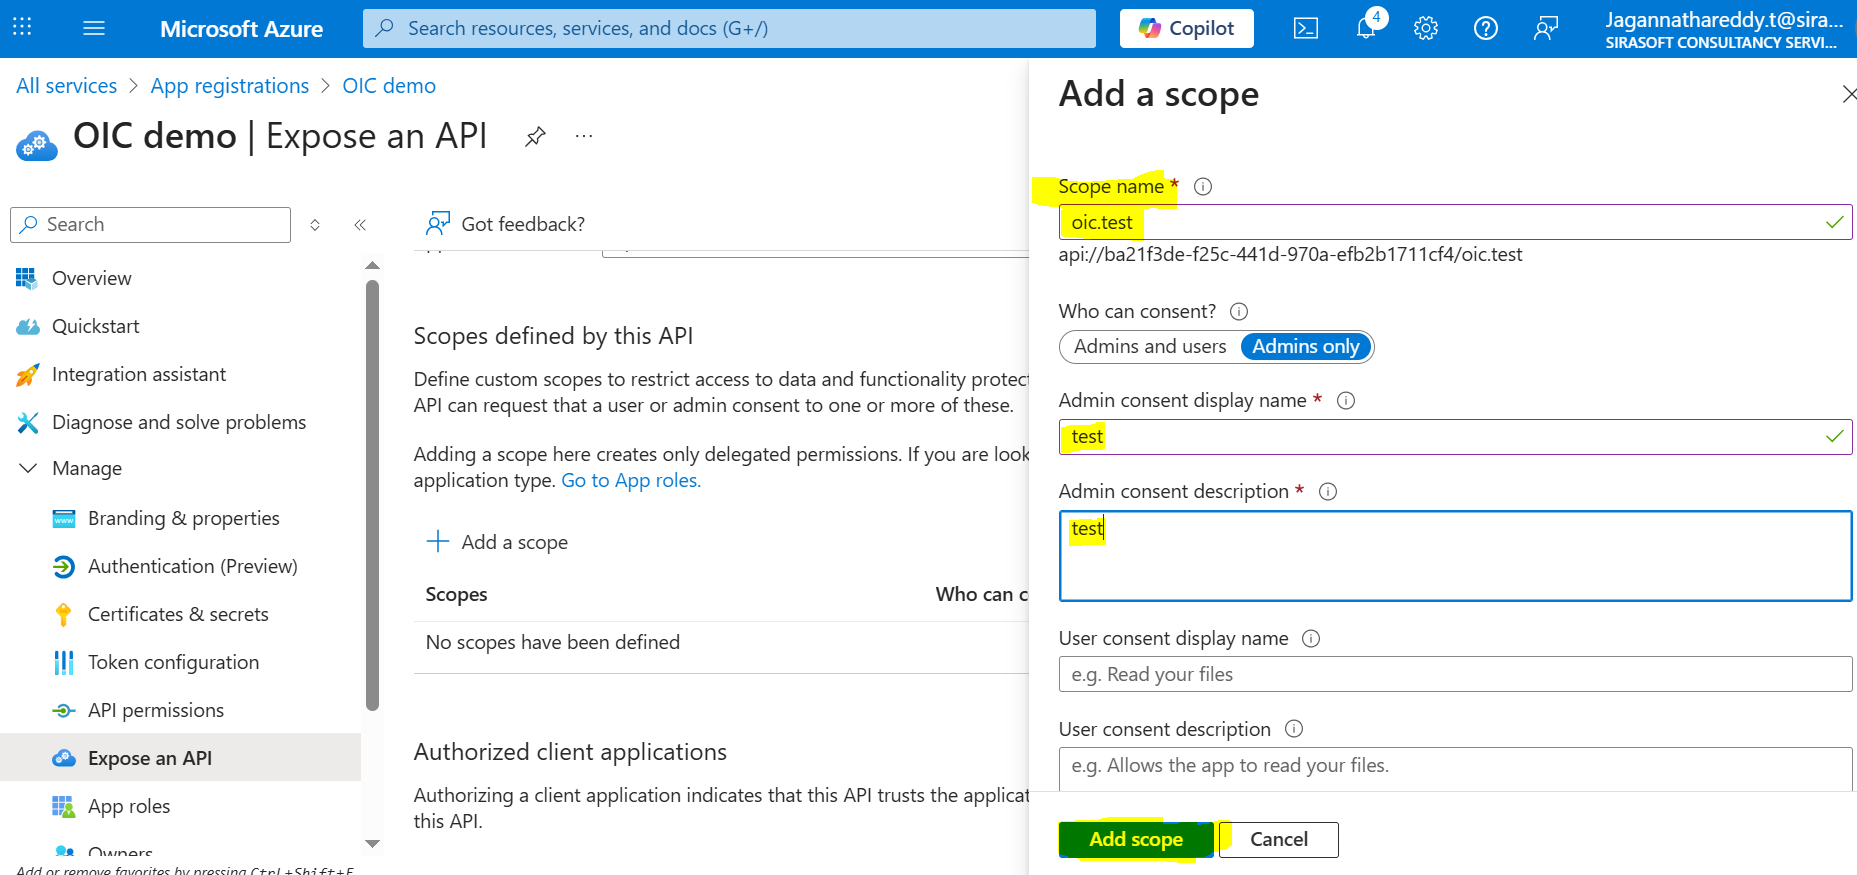Open the Azure portal waffle menu icon
Screen dimensions: 1857x875
[x=22, y=28]
